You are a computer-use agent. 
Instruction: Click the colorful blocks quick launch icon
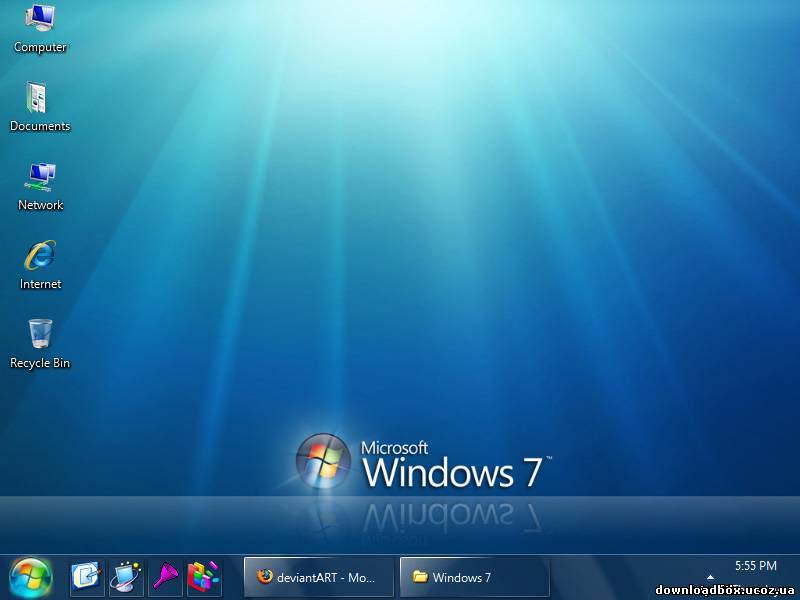(204, 578)
